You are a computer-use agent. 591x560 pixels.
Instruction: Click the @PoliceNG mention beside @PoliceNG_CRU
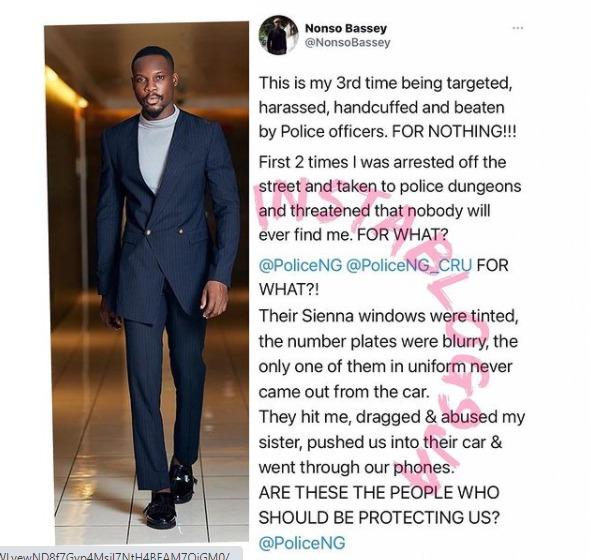pos(300,265)
